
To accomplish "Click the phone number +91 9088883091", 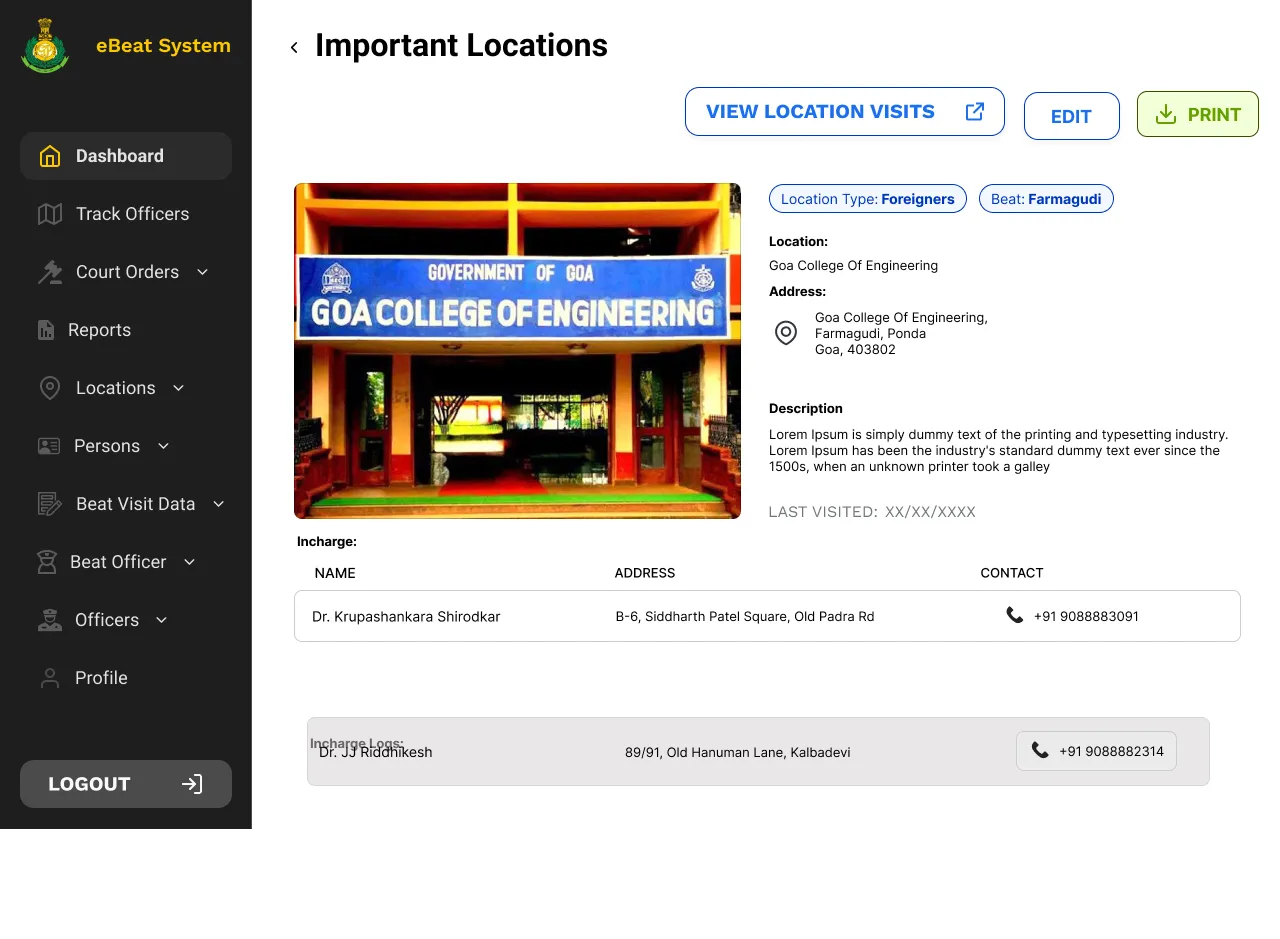I will [1086, 617].
